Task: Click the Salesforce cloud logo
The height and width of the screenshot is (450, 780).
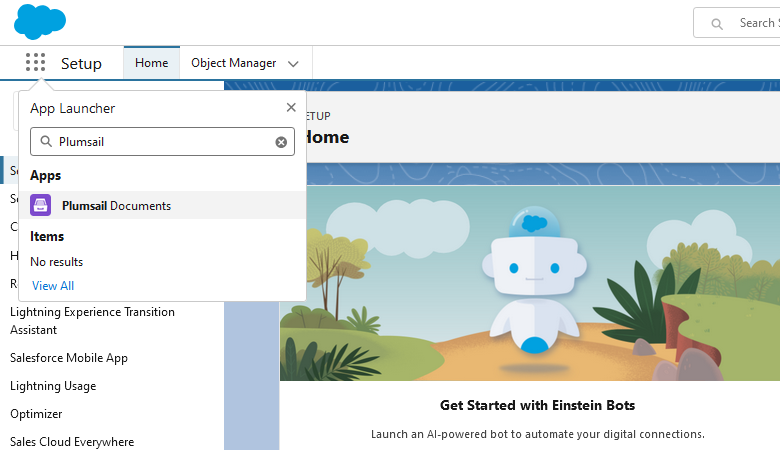Action: pyautogui.click(x=40, y=21)
